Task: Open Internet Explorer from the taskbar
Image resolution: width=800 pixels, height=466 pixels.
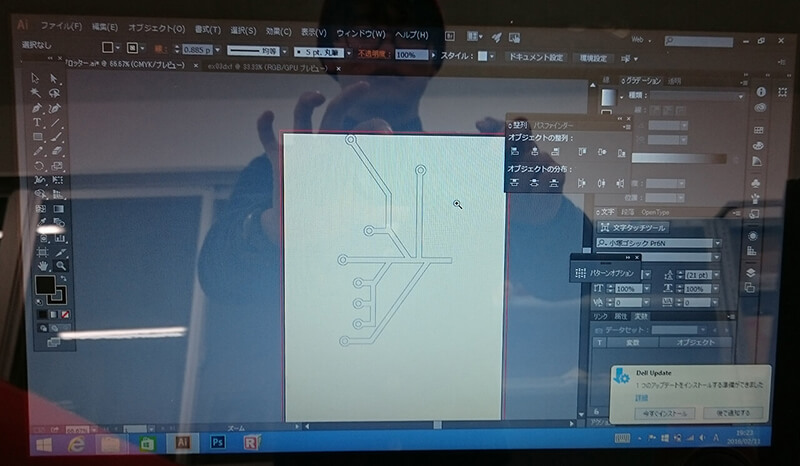Action: 77,445
